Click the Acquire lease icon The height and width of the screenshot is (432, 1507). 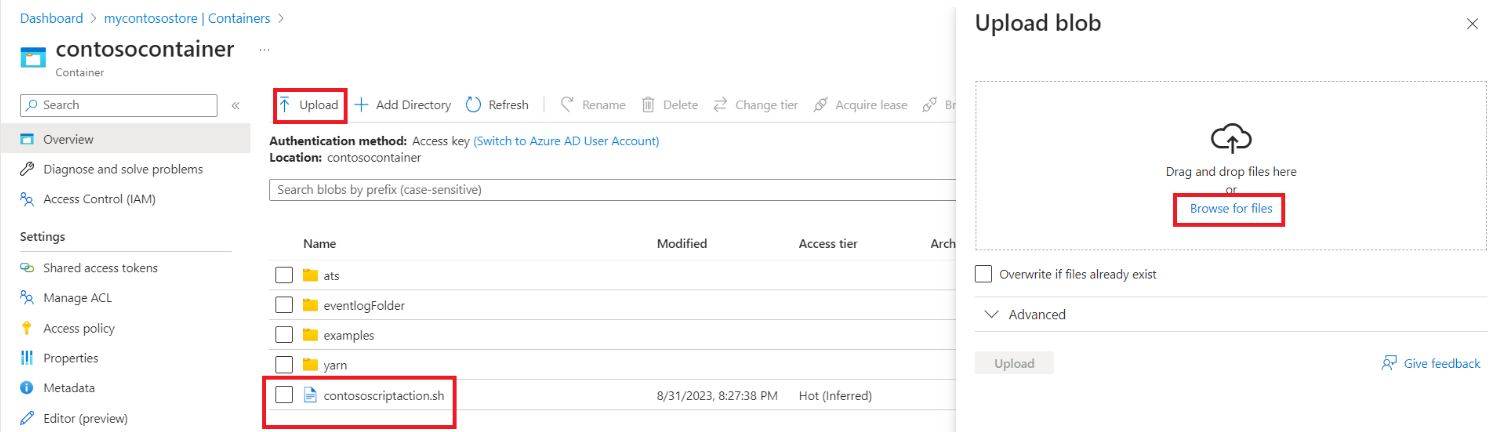click(x=821, y=105)
